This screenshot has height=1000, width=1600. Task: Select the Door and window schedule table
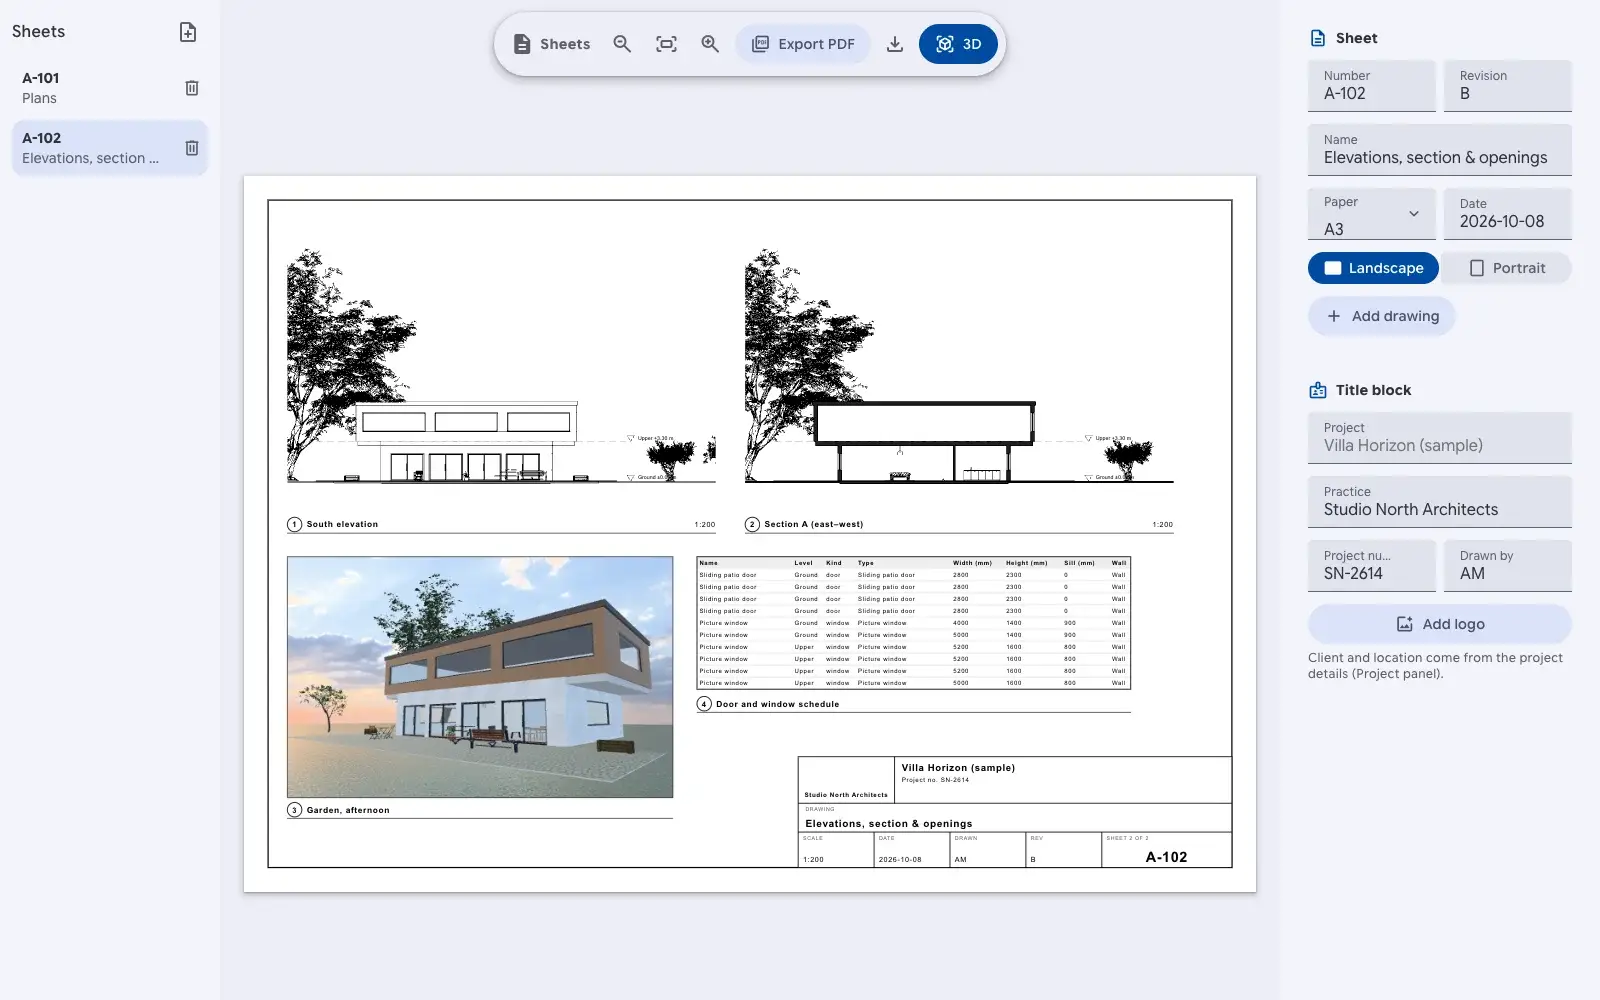pos(913,624)
